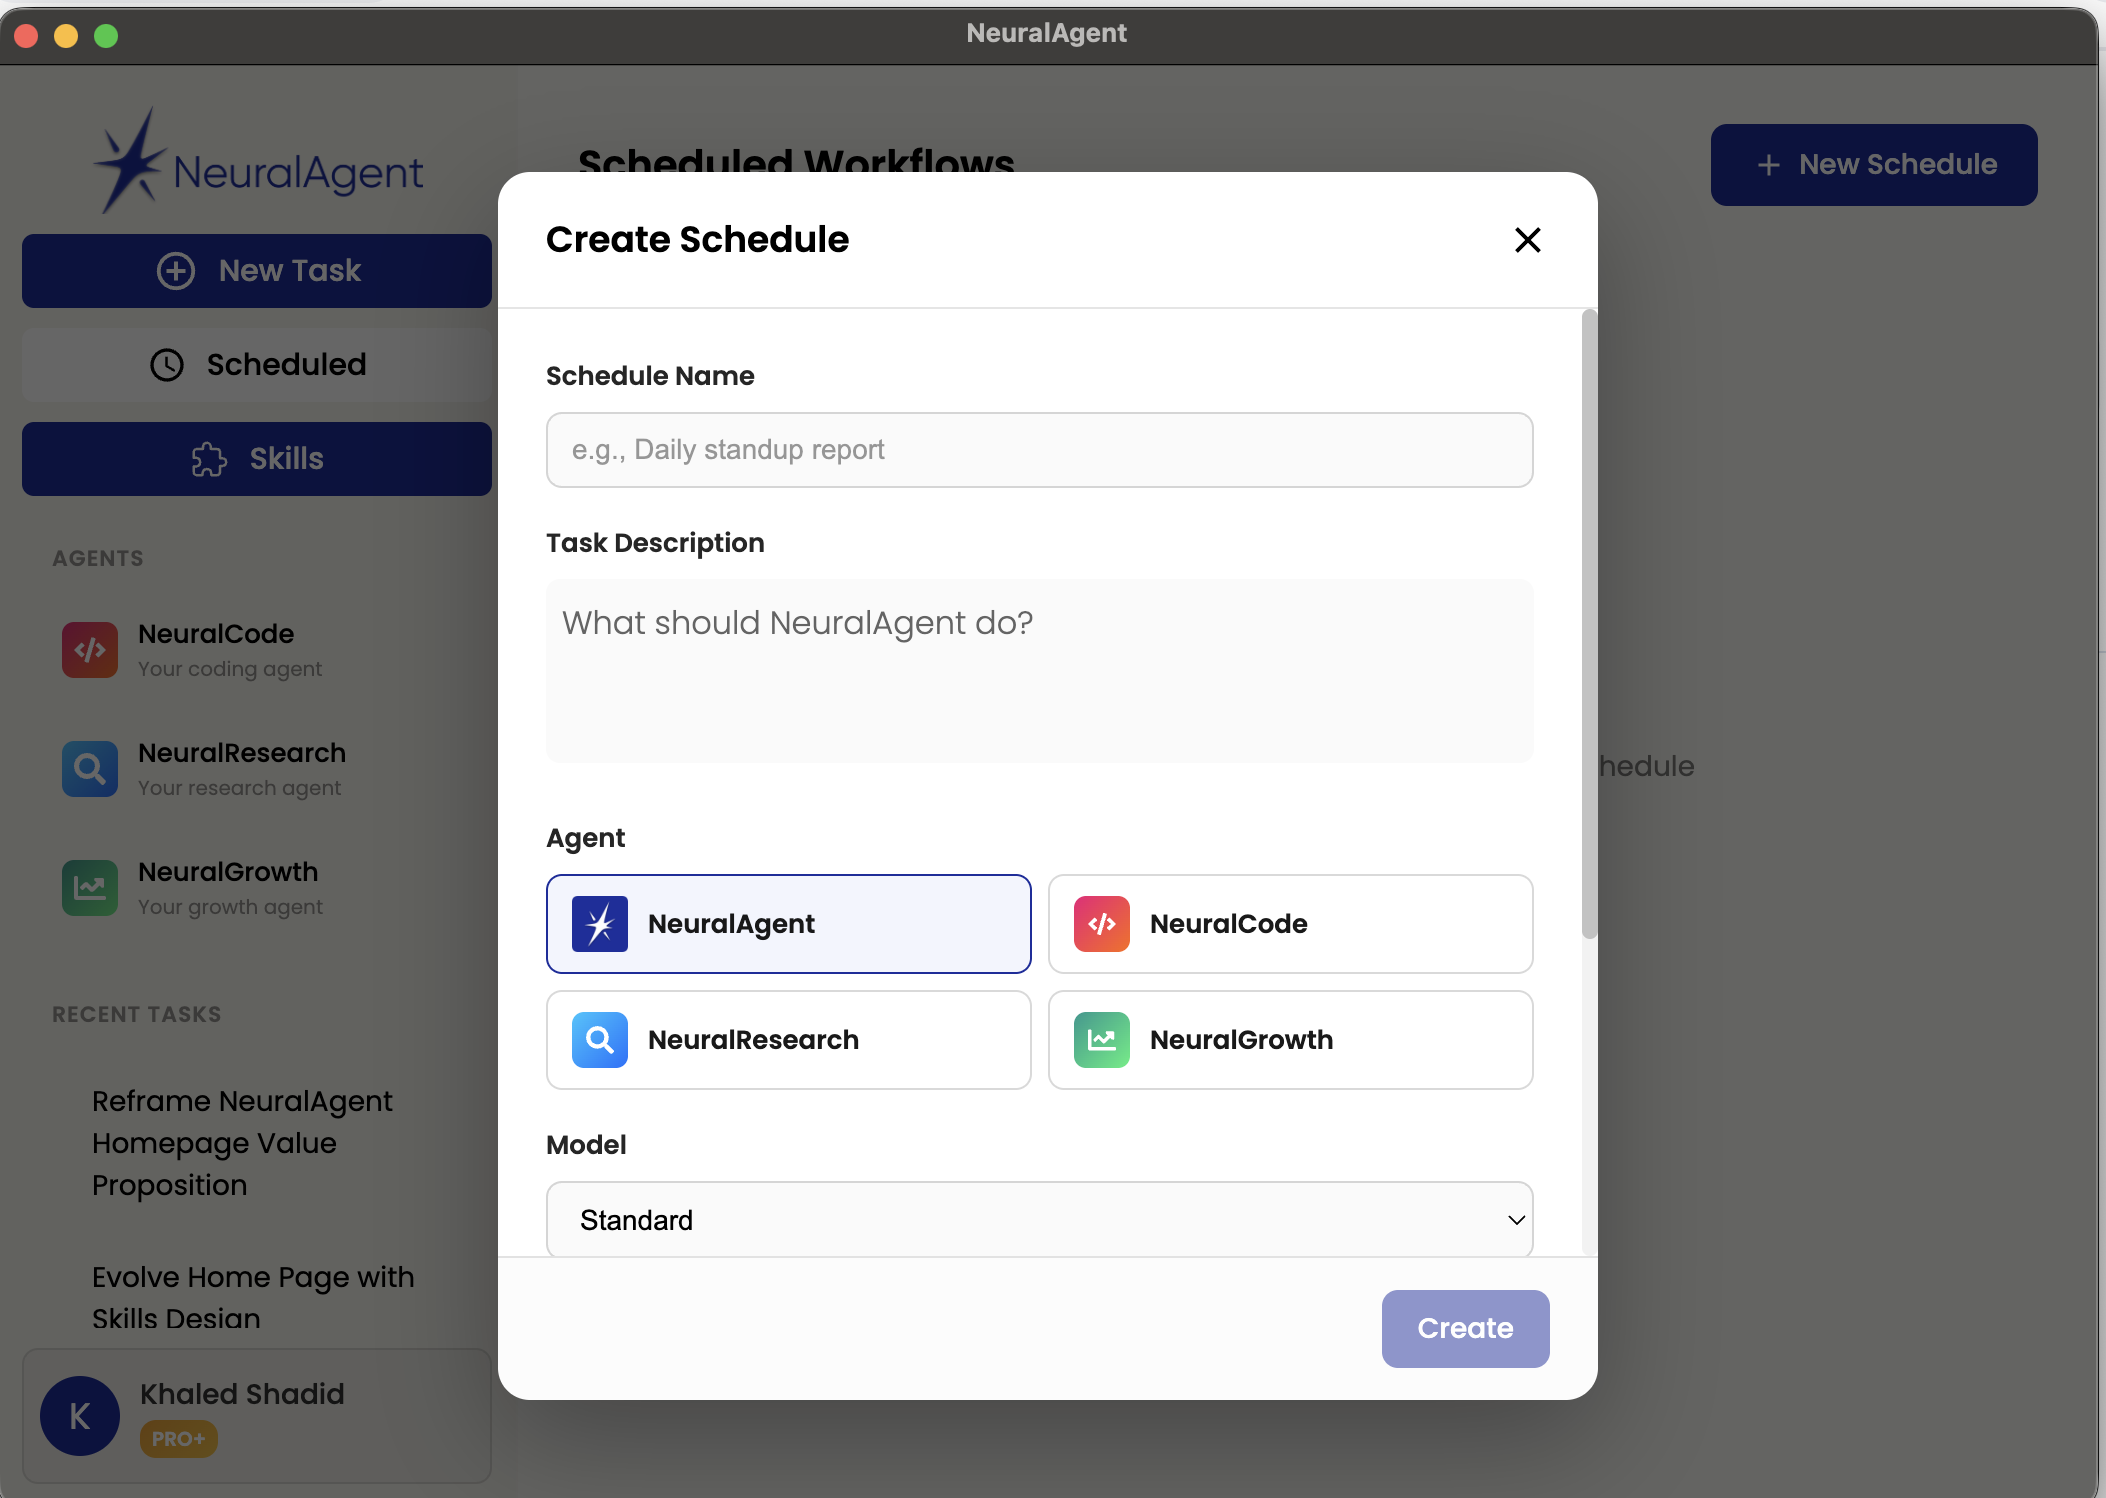
Task: Click the Schedule Name input field
Action: click(1038, 449)
